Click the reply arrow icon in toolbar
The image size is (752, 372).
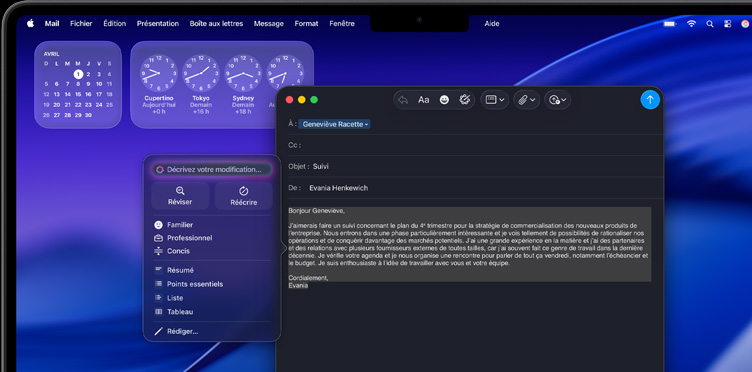click(x=403, y=100)
